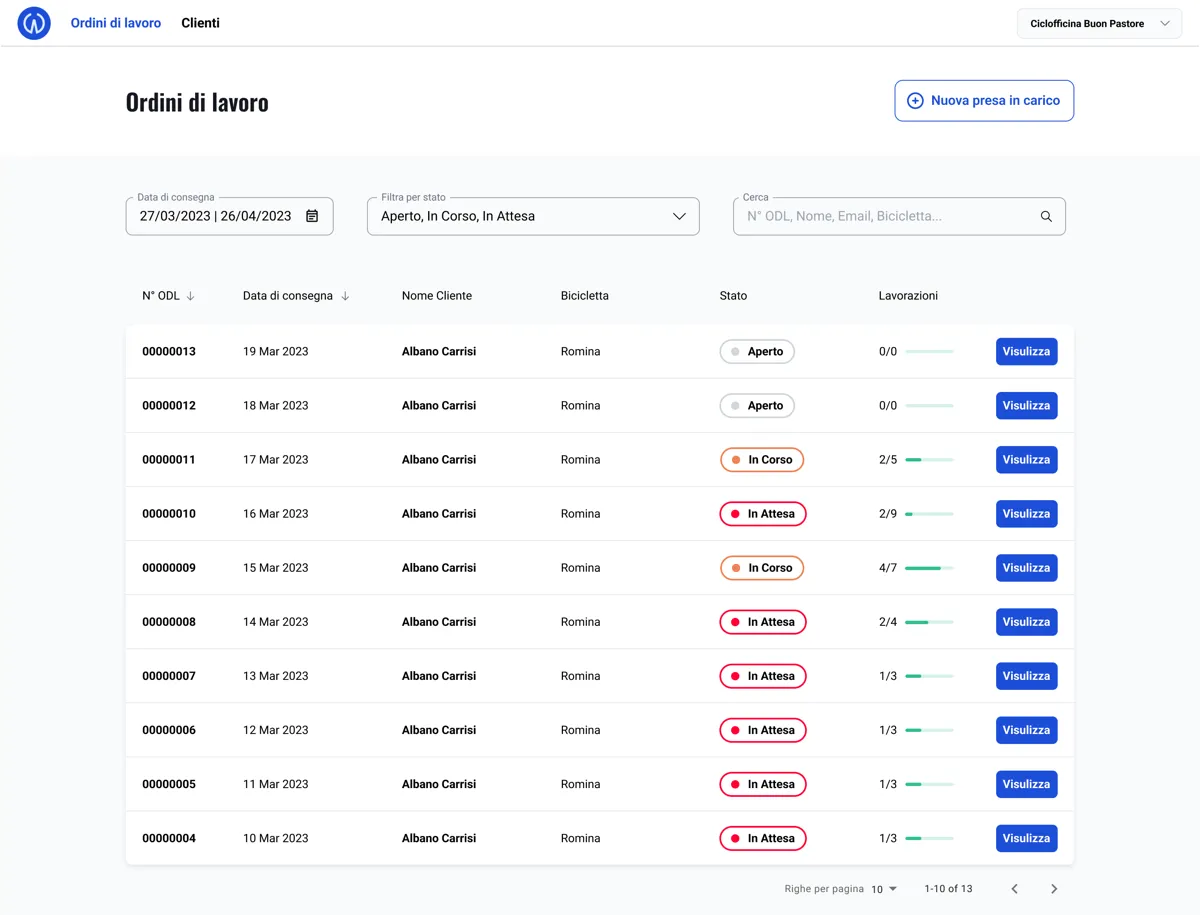Click the Nome Cliente column header
Image resolution: width=1200 pixels, height=915 pixels.
pos(437,296)
